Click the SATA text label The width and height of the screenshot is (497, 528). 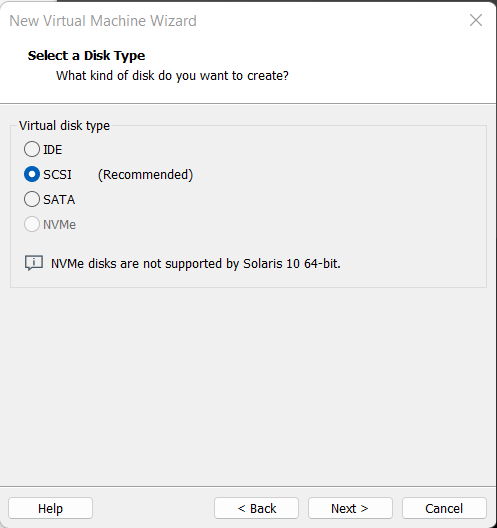59,199
